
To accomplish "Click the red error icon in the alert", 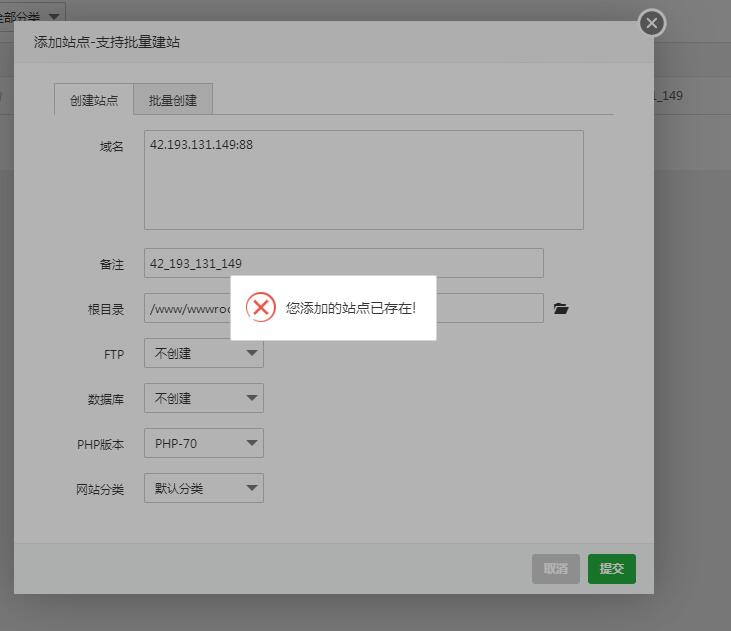I will coord(261,308).
